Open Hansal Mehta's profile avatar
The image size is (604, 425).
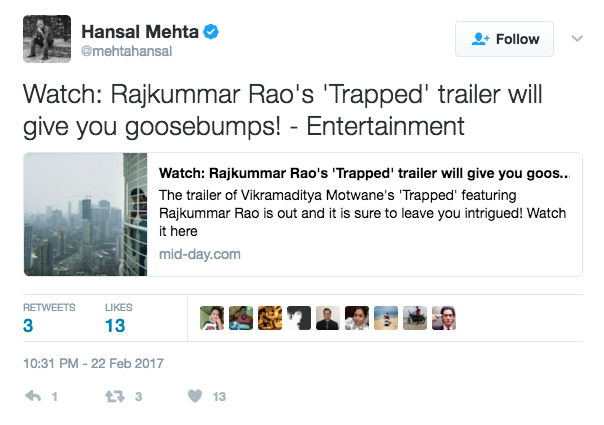coord(46,39)
